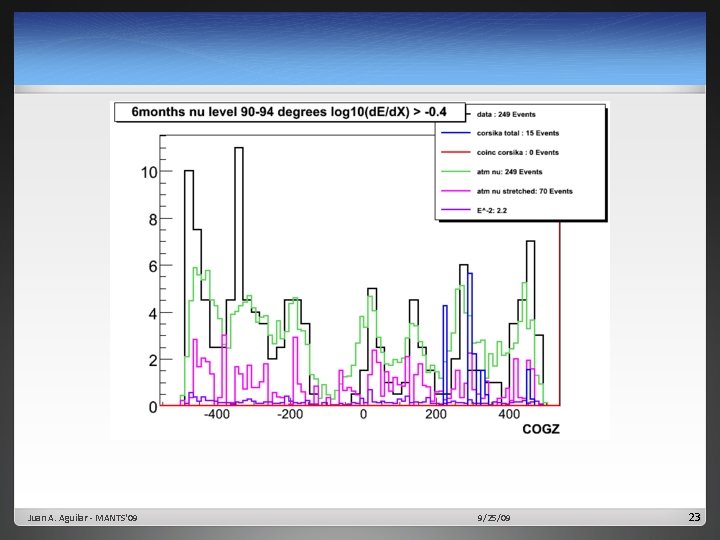Select legend entry 'atm nu: 249 Events'

point(509,172)
